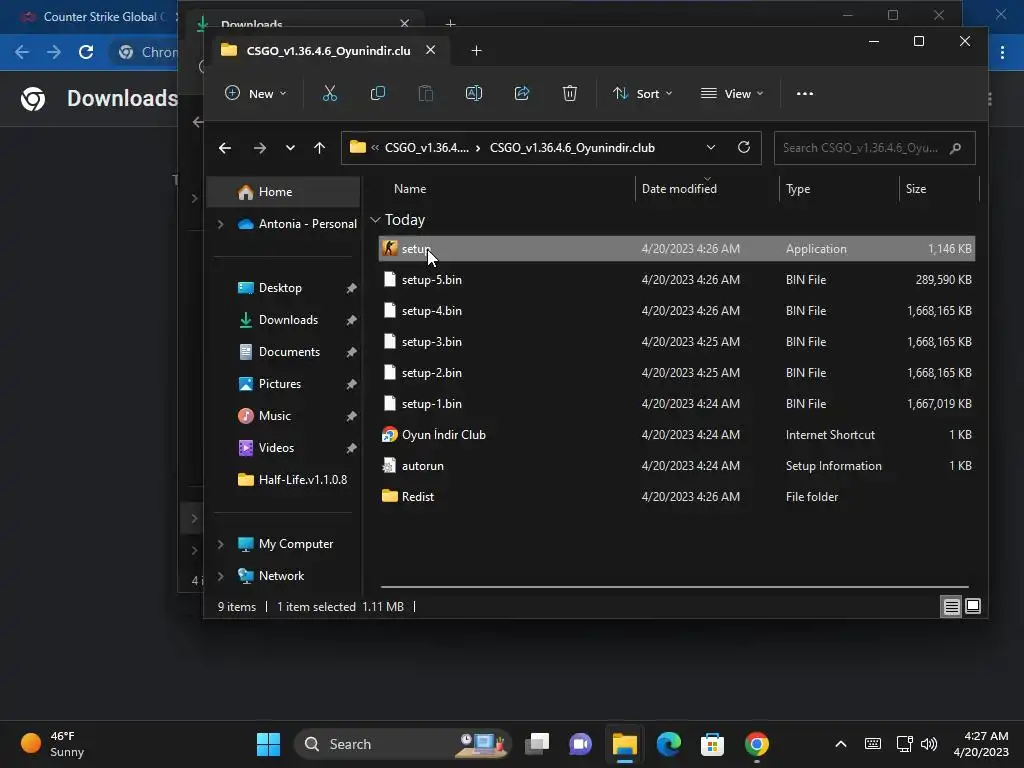Open the weather widget showing 46°F
The image size is (1024, 768).
pos(53,744)
